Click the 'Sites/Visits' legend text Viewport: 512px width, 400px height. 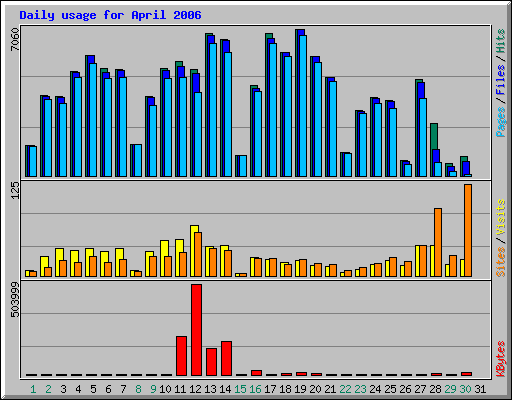tap(500, 238)
